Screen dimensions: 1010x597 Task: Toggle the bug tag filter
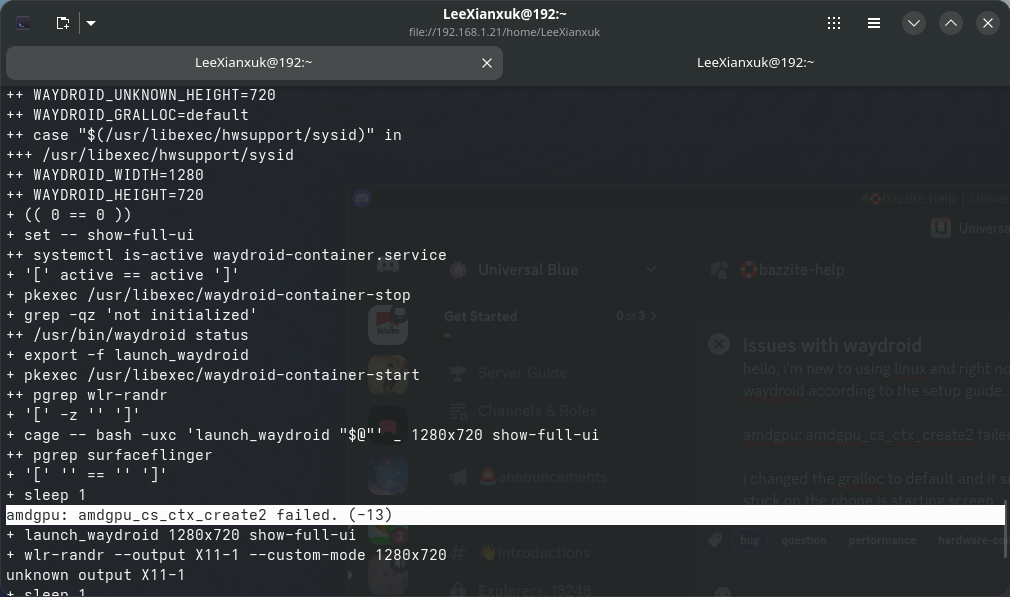[x=748, y=540]
